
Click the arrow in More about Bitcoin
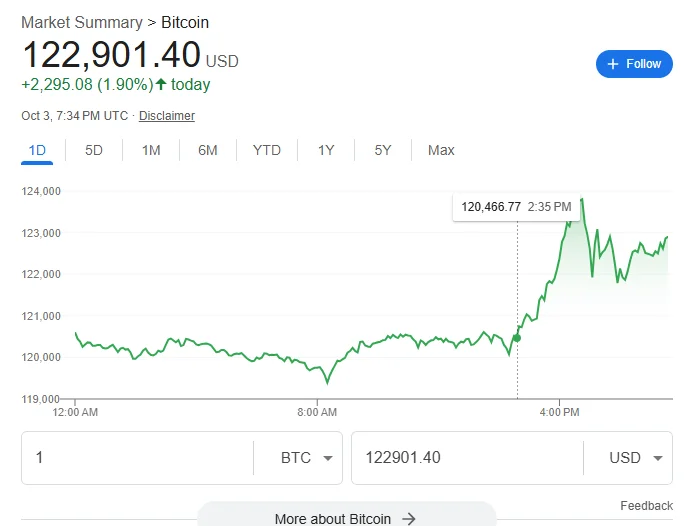[408, 519]
